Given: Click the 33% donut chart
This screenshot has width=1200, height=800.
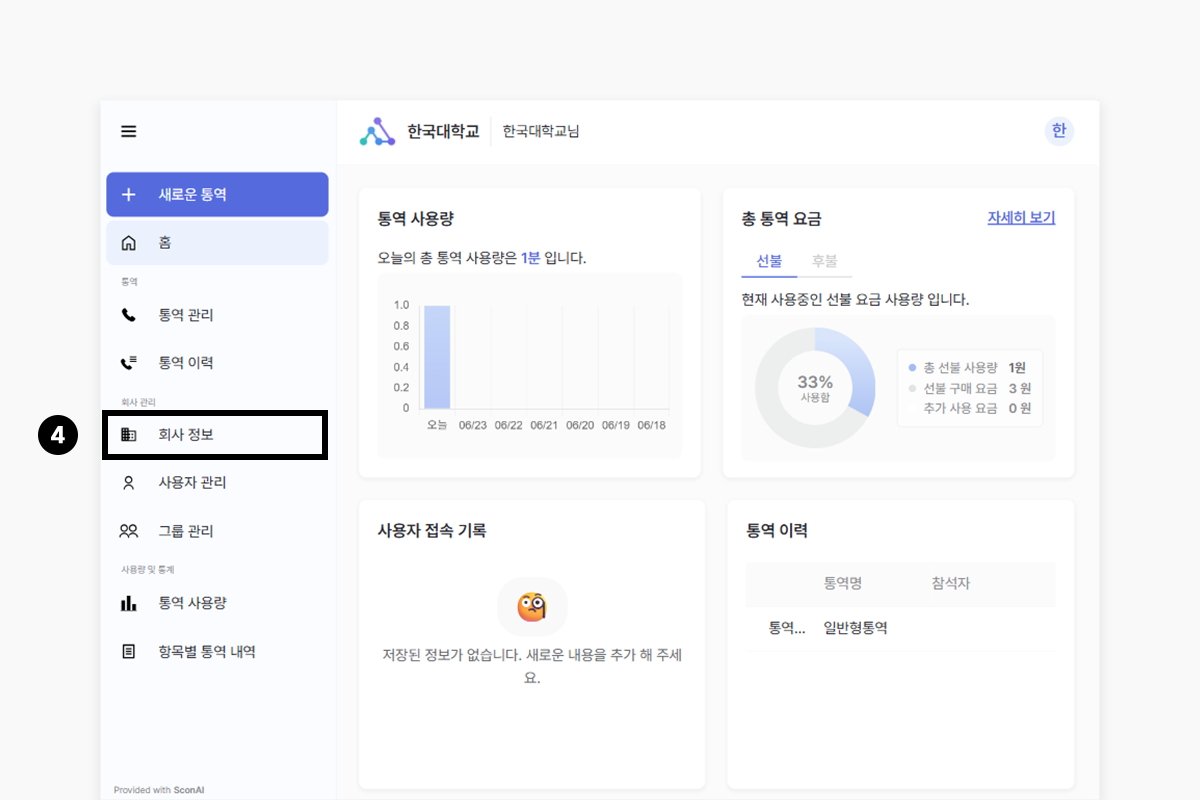Looking at the screenshot, I should (x=815, y=388).
